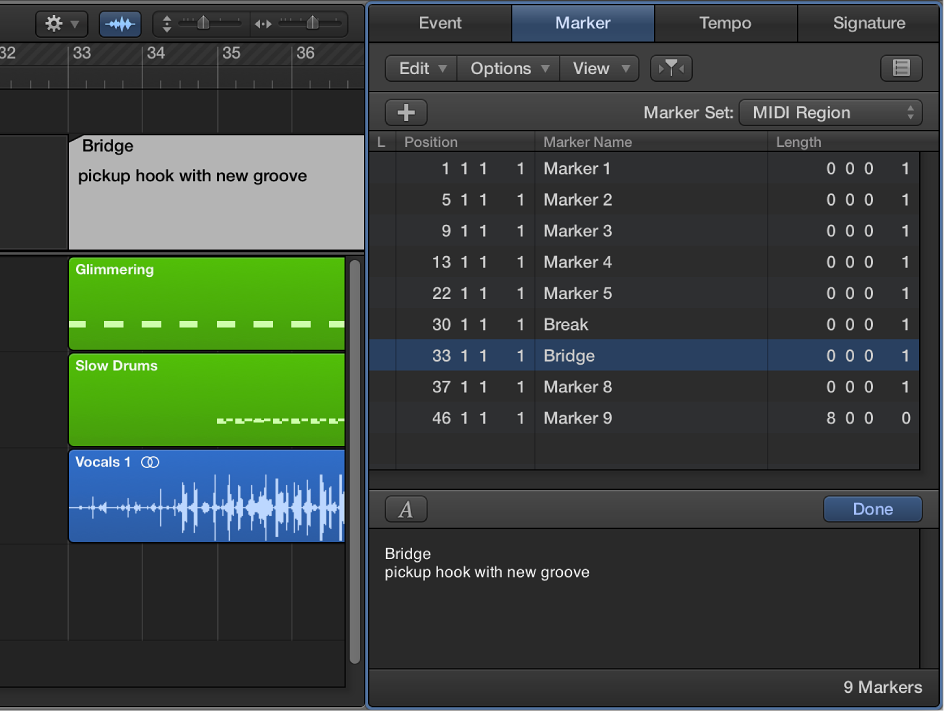
Task: Click the vertical zoom arrows icon
Action: pyautogui.click(x=166, y=23)
